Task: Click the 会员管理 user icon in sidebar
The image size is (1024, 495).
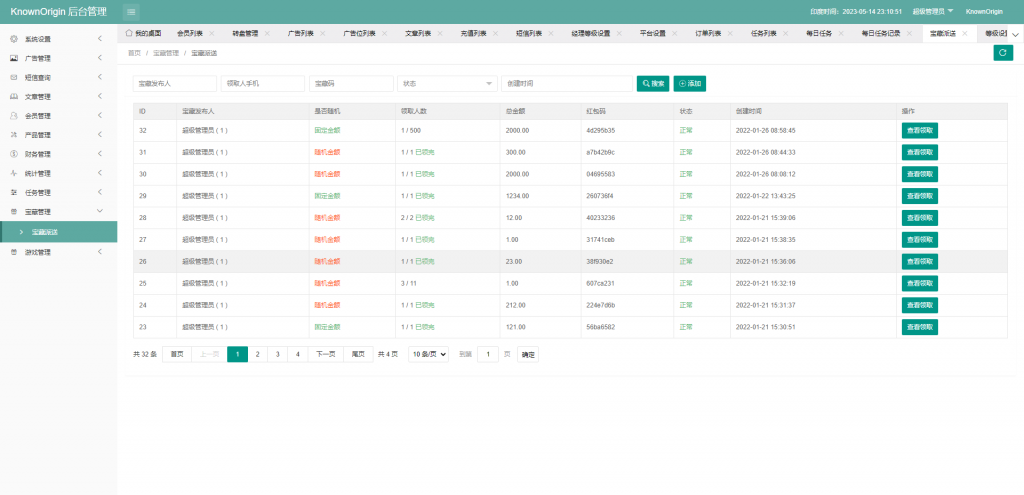Action: pyautogui.click(x=13, y=115)
